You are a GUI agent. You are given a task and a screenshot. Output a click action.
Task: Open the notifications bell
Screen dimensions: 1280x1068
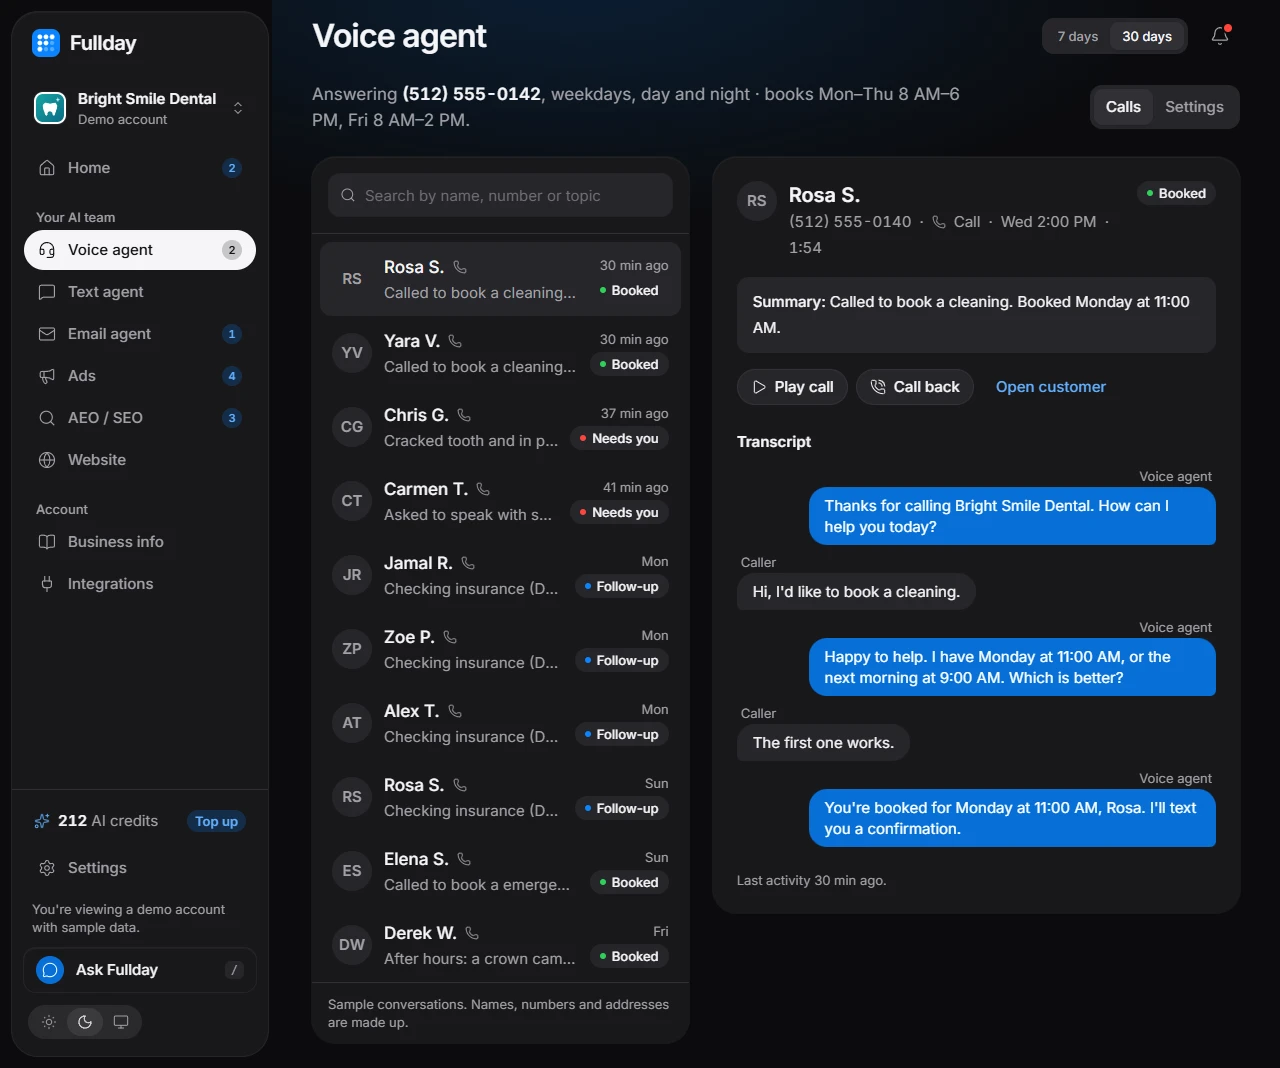coord(1220,36)
